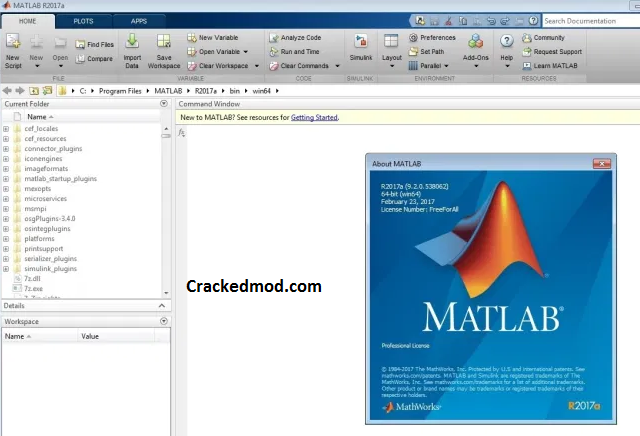The image size is (640, 436).
Task: Open the New dropdown arrow
Action: pos(37,66)
